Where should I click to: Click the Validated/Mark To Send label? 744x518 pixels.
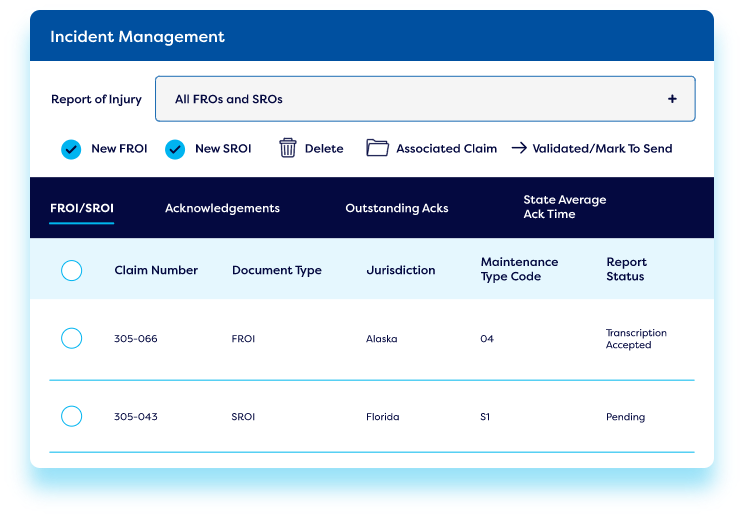click(x=602, y=148)
